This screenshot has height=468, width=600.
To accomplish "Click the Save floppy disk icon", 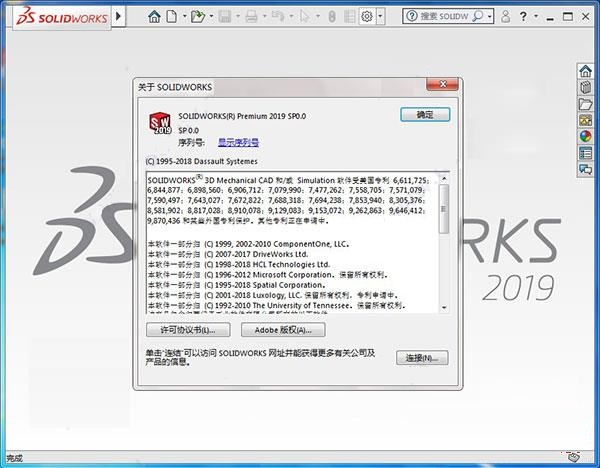I will [x=225, y=16].
